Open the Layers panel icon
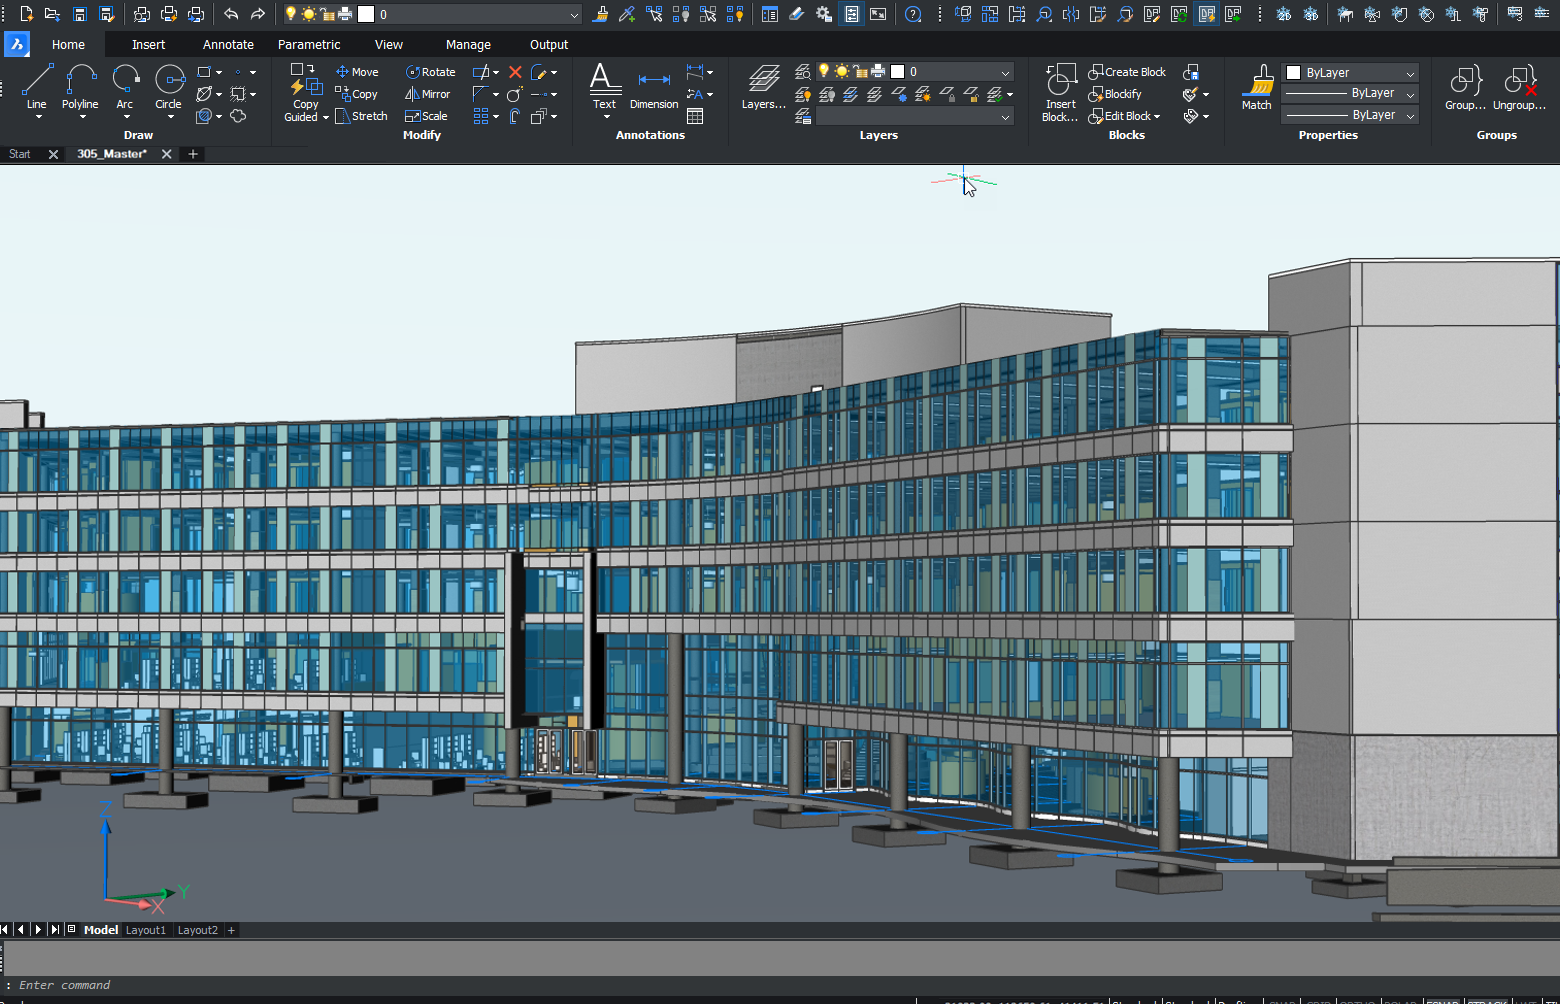Viewport: 1560px width, 1004px height. 763,88
